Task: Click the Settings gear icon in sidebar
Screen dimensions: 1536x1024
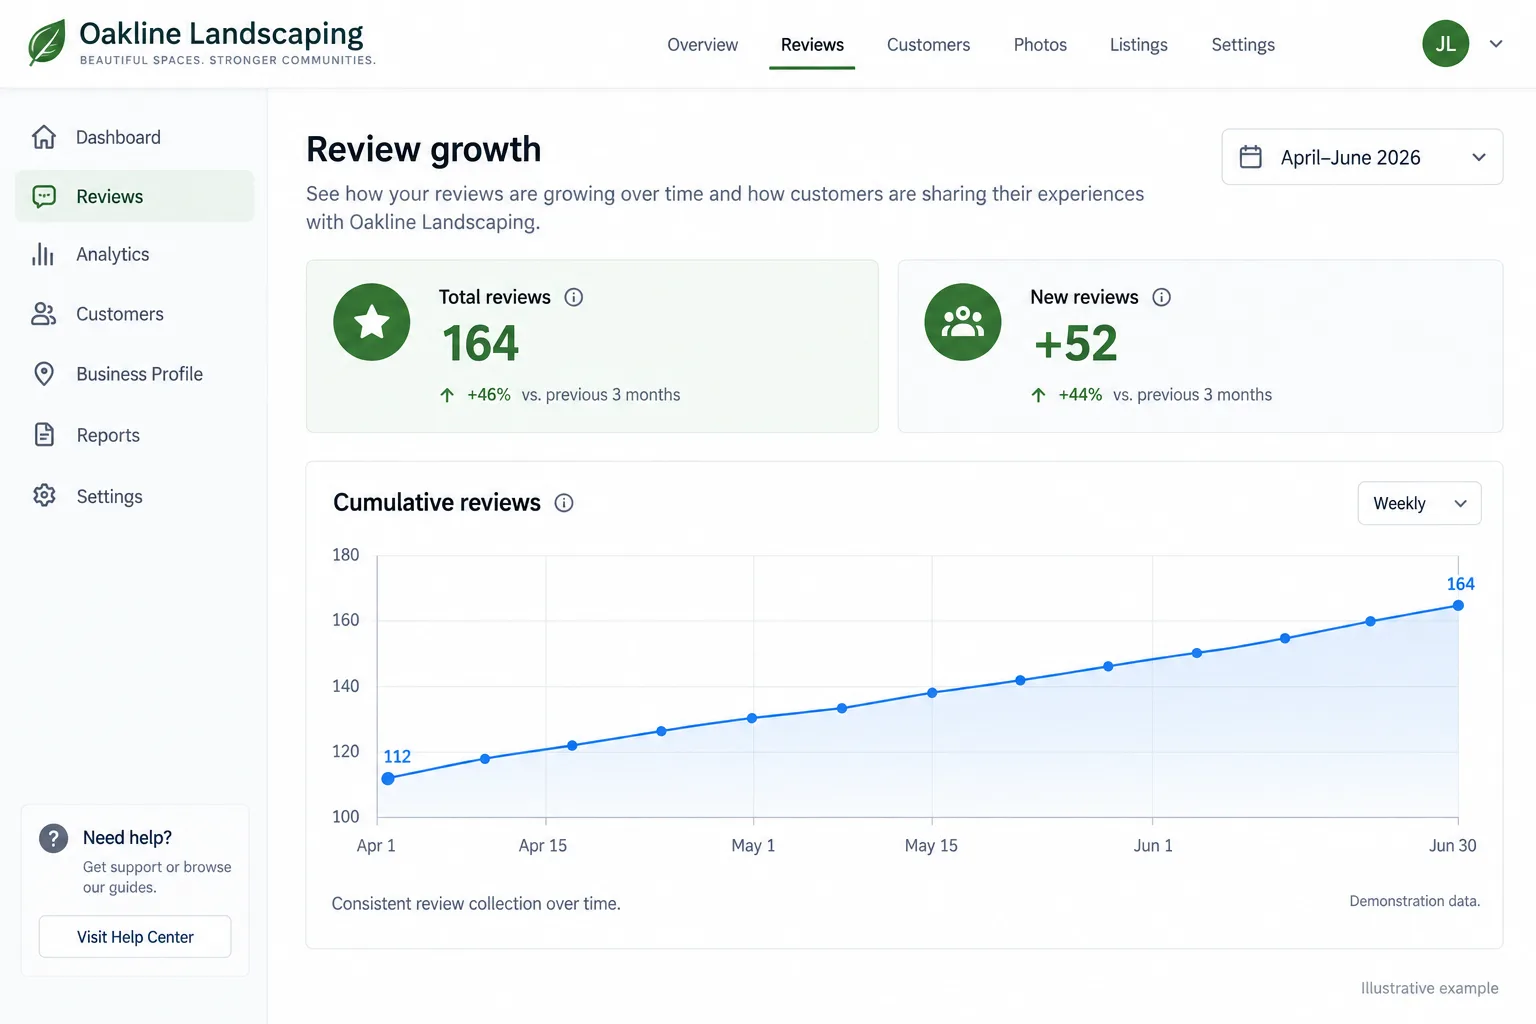Action: pyautogui.click(x=44, y=495)
